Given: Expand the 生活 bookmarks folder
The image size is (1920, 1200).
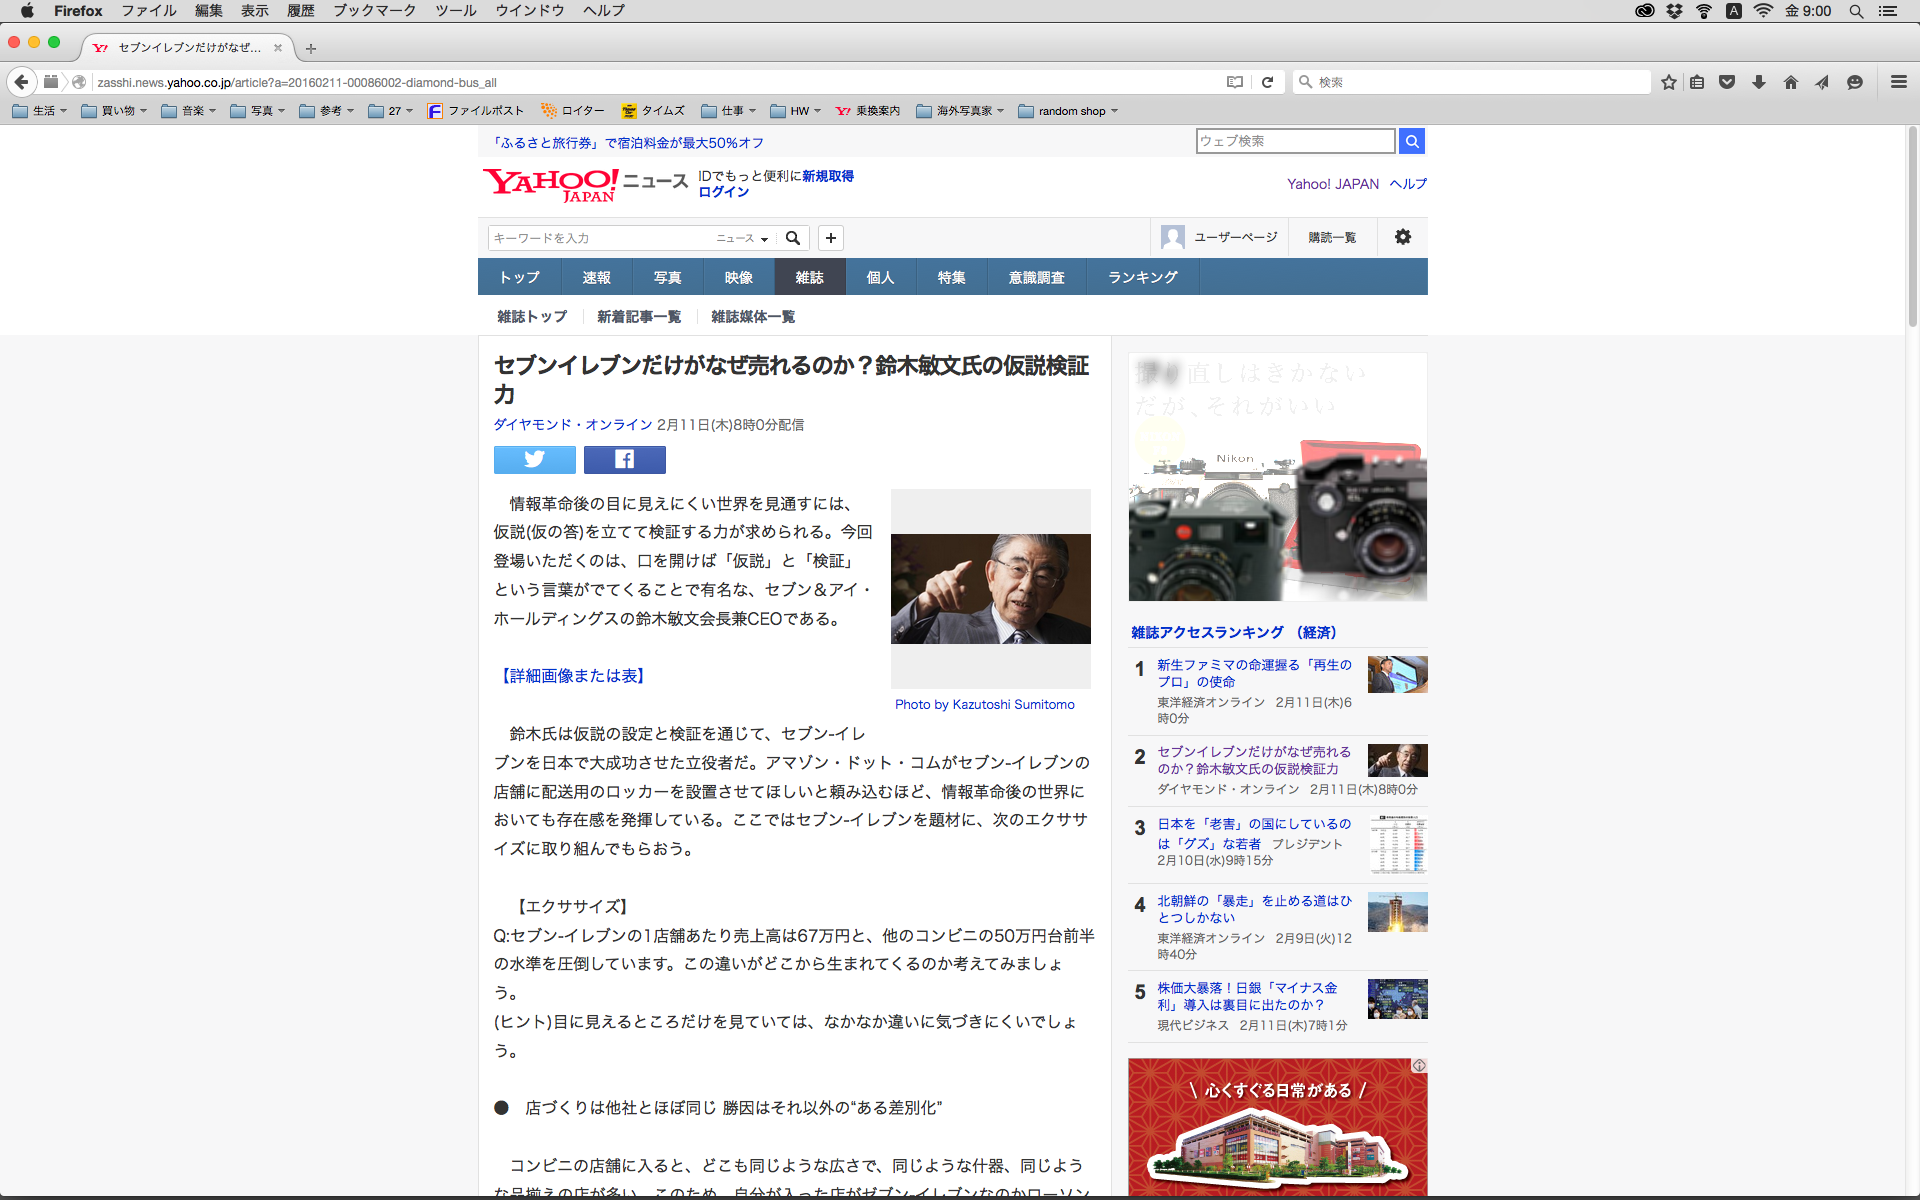Looking at the screenshot, I should point(40,111).
